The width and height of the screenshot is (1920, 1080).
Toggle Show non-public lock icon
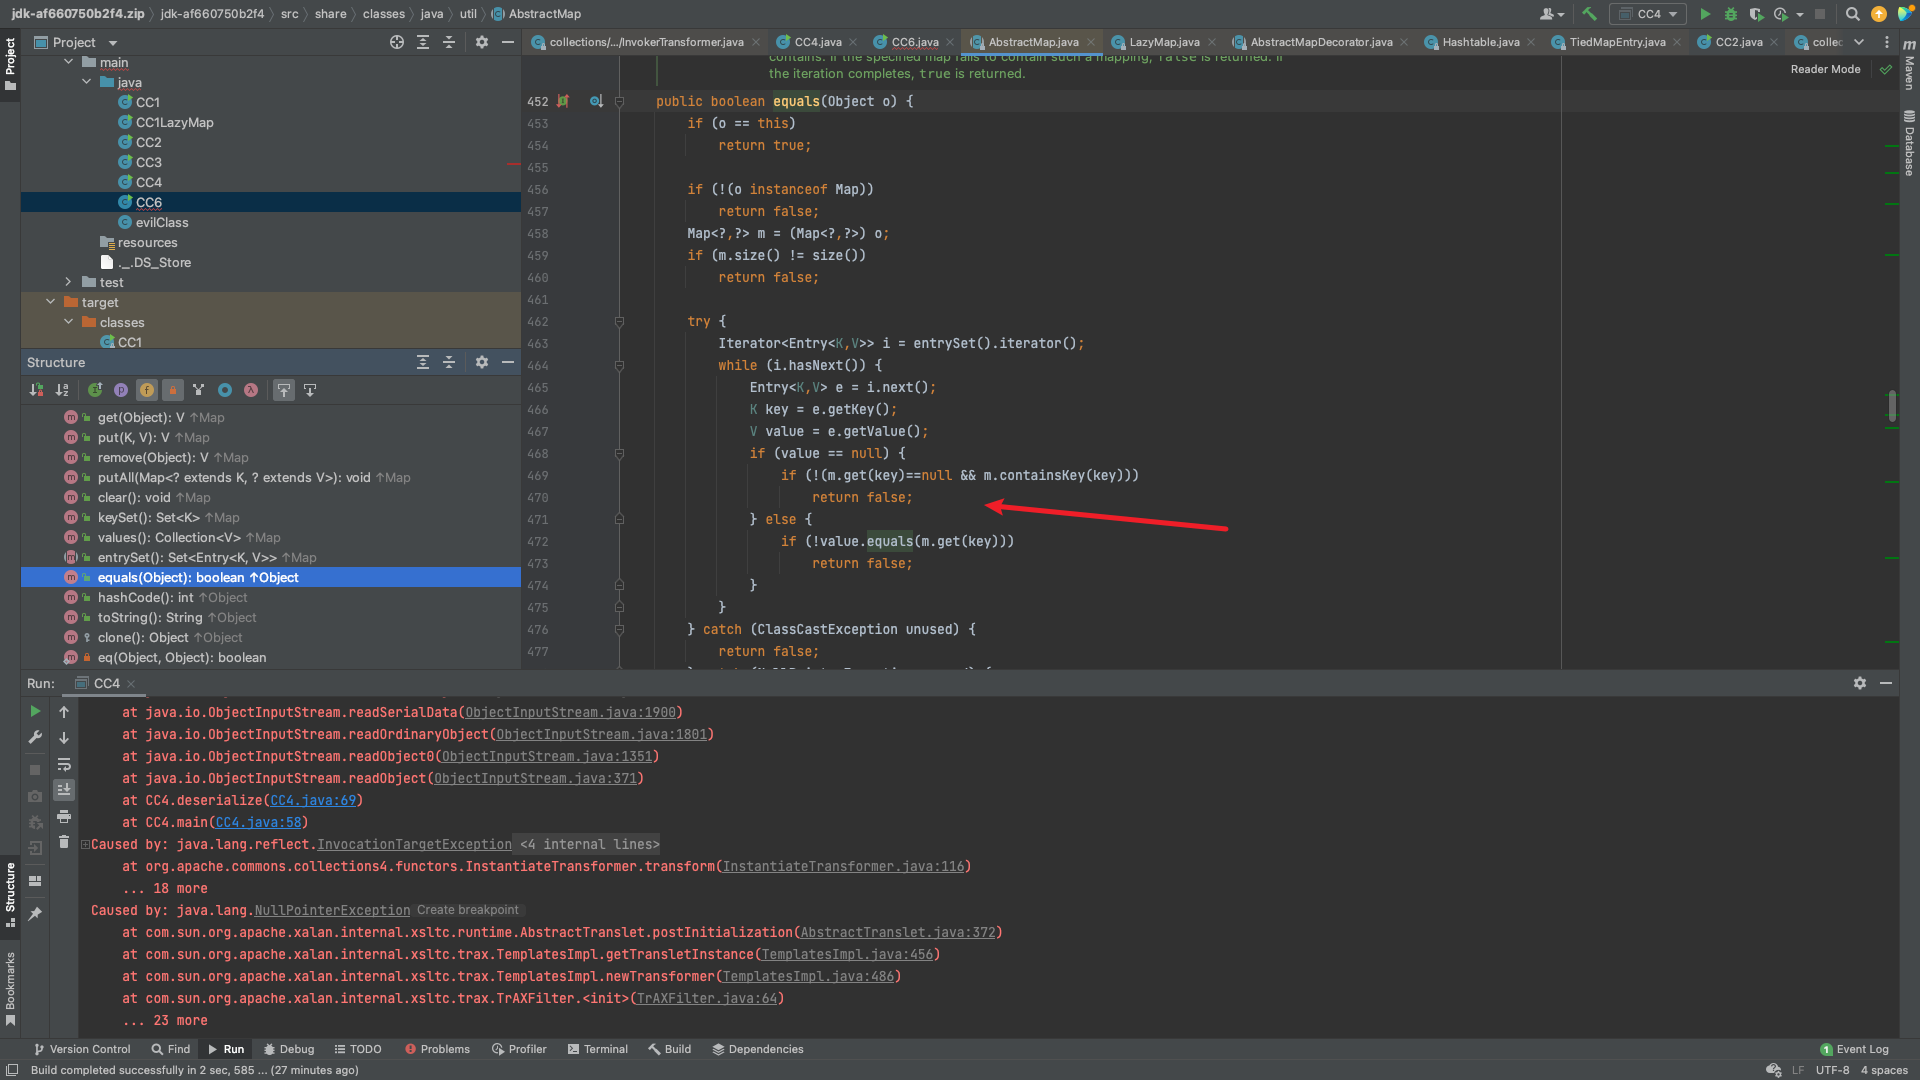pyautogui.click(x=173, y=390)
